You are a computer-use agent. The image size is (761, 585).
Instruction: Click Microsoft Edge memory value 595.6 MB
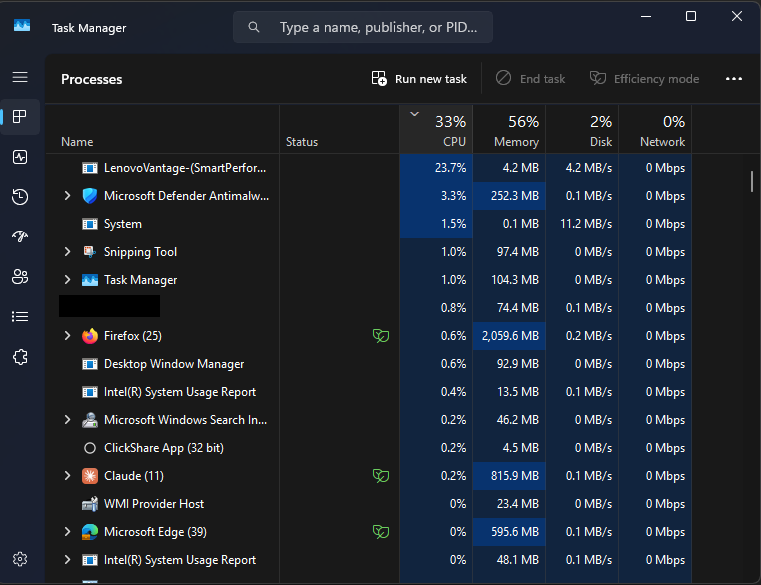pyautogui.click(x=514, y=532)
